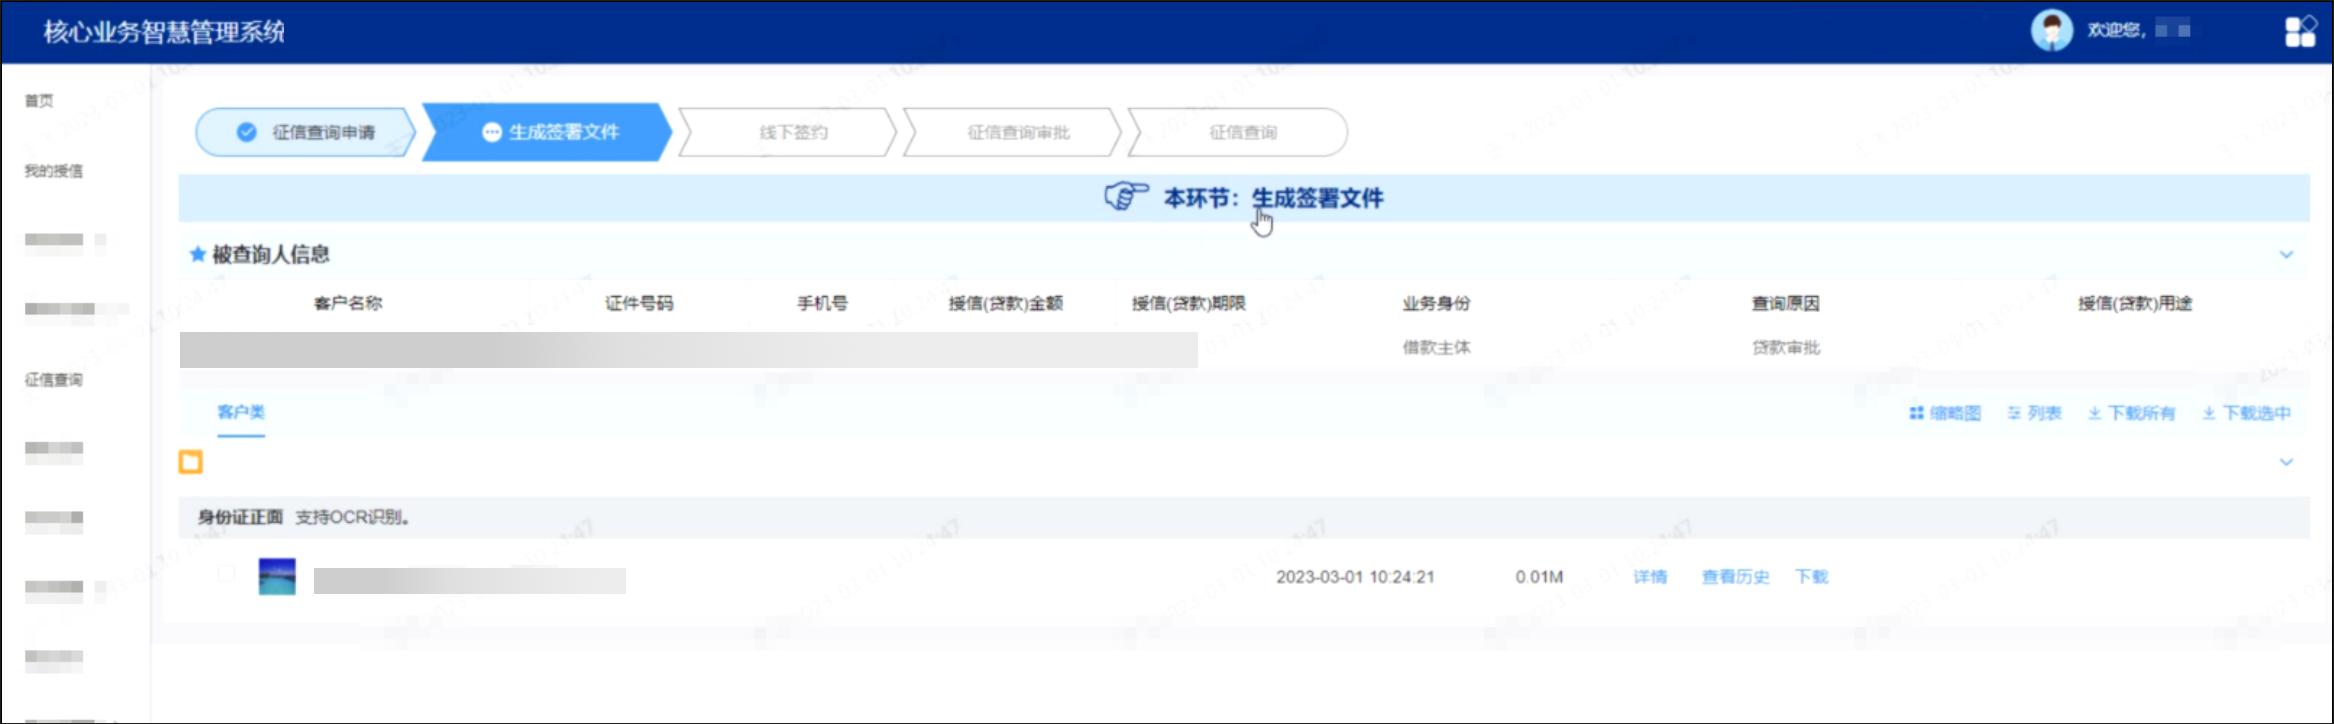Open the app grid icon at top right
The image size is (2334, 724).
(x=2300, y=31)
